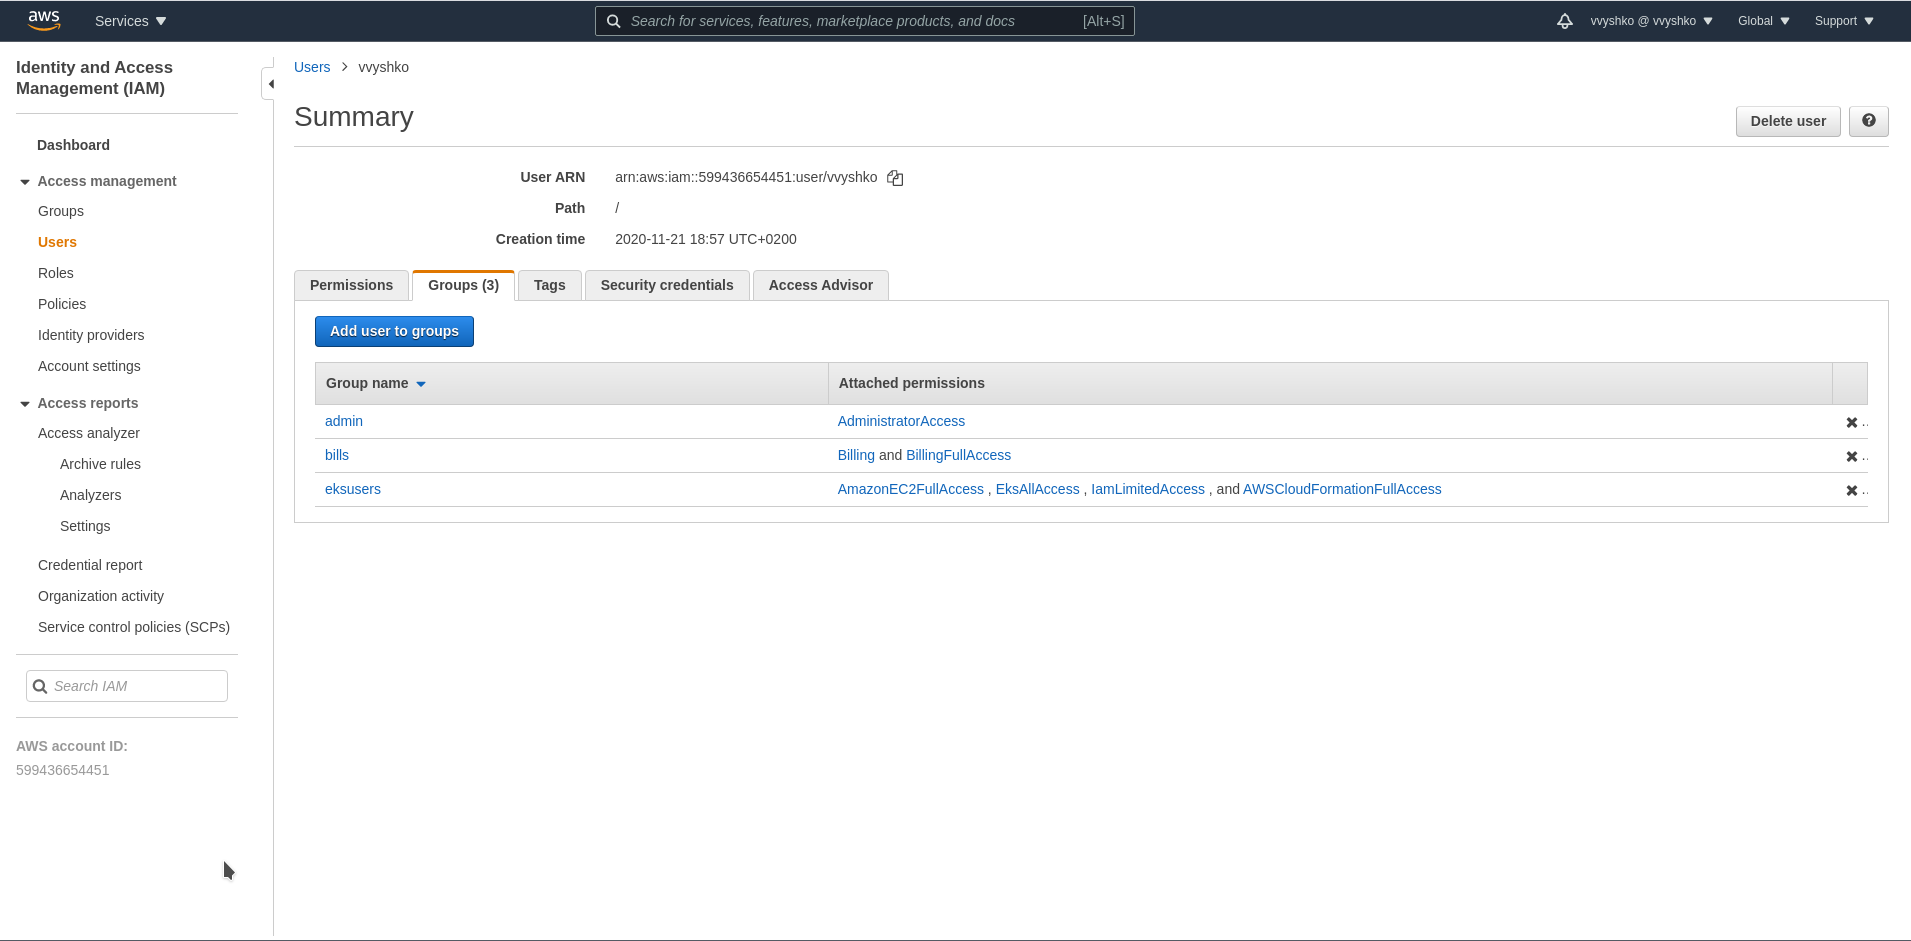
Task: Open the IamLimitedAccess policy link
Action: 1148,489
